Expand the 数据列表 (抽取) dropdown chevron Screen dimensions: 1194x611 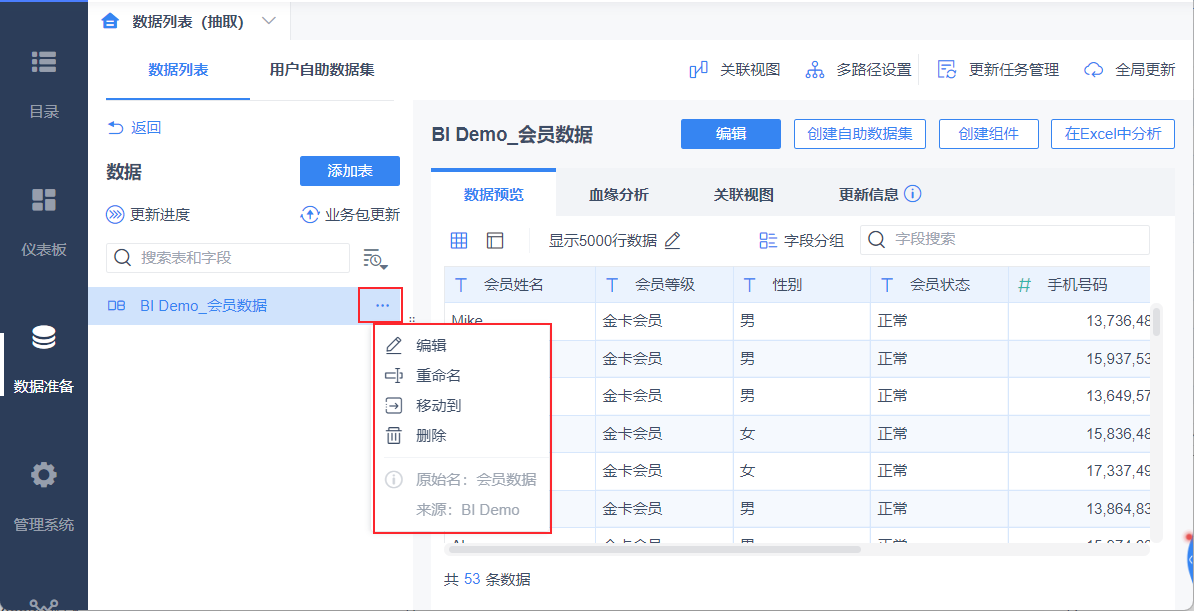[x=268, y=21]
